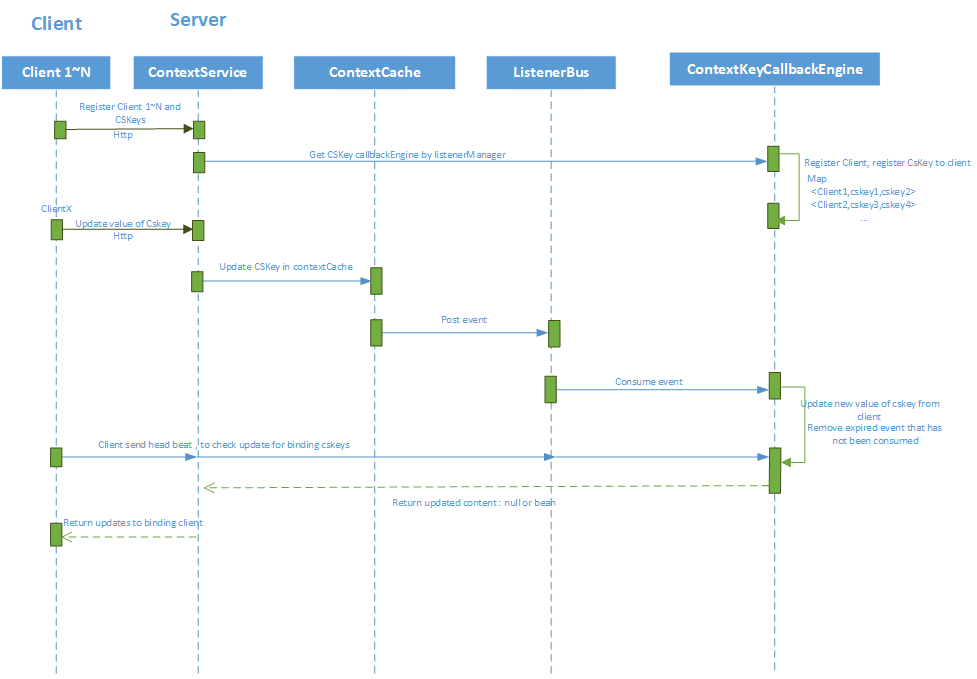Click the 'Consume event' arrow label
Viewport: 977px width, 679px height.
click(x=648, y=381)
